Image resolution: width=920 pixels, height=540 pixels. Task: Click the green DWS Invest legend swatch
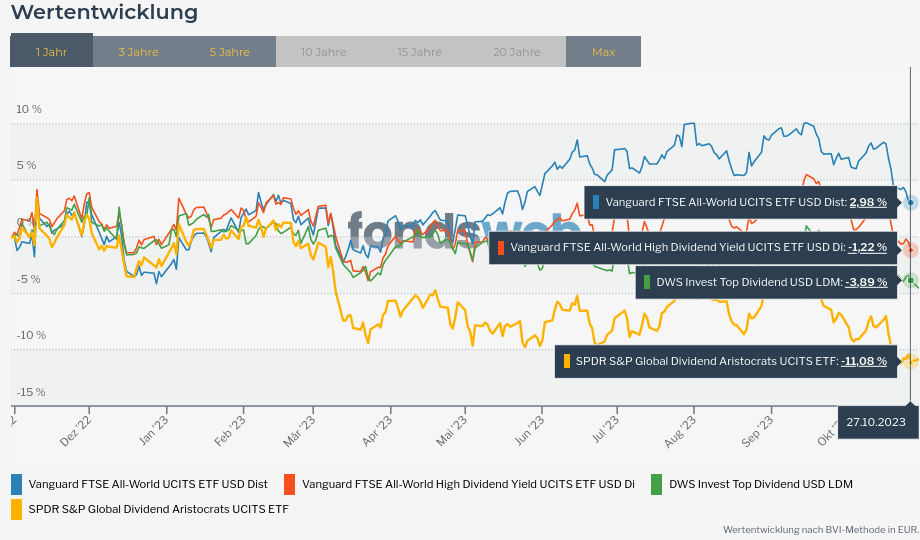click(x=657, y=484)
